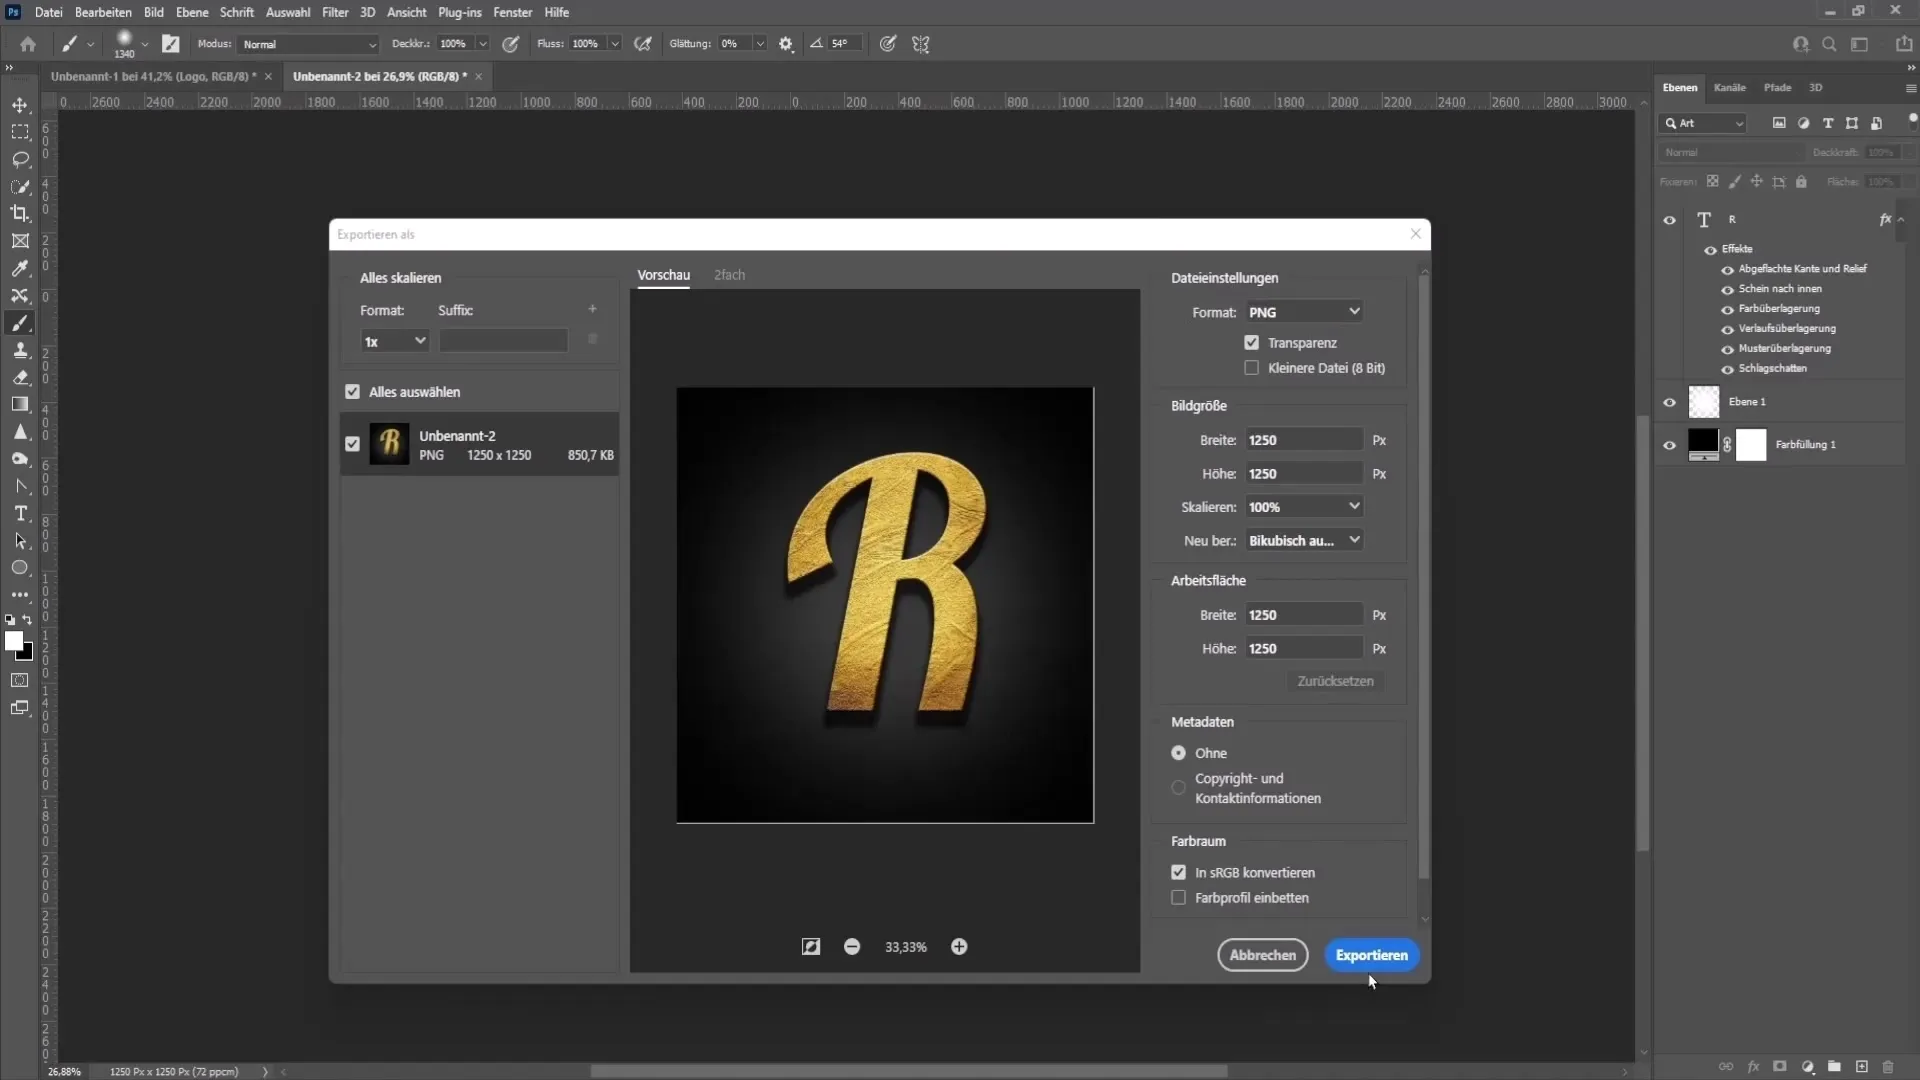Open the 1x scale size dropdown
Image resolution: width=1920 pixels, height=1080 pixels.
[395, 341]
